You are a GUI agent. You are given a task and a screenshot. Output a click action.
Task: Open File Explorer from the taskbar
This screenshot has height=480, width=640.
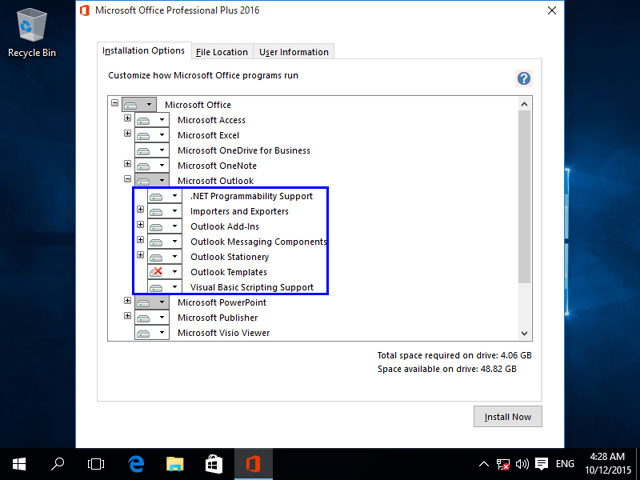click(175, 464)
